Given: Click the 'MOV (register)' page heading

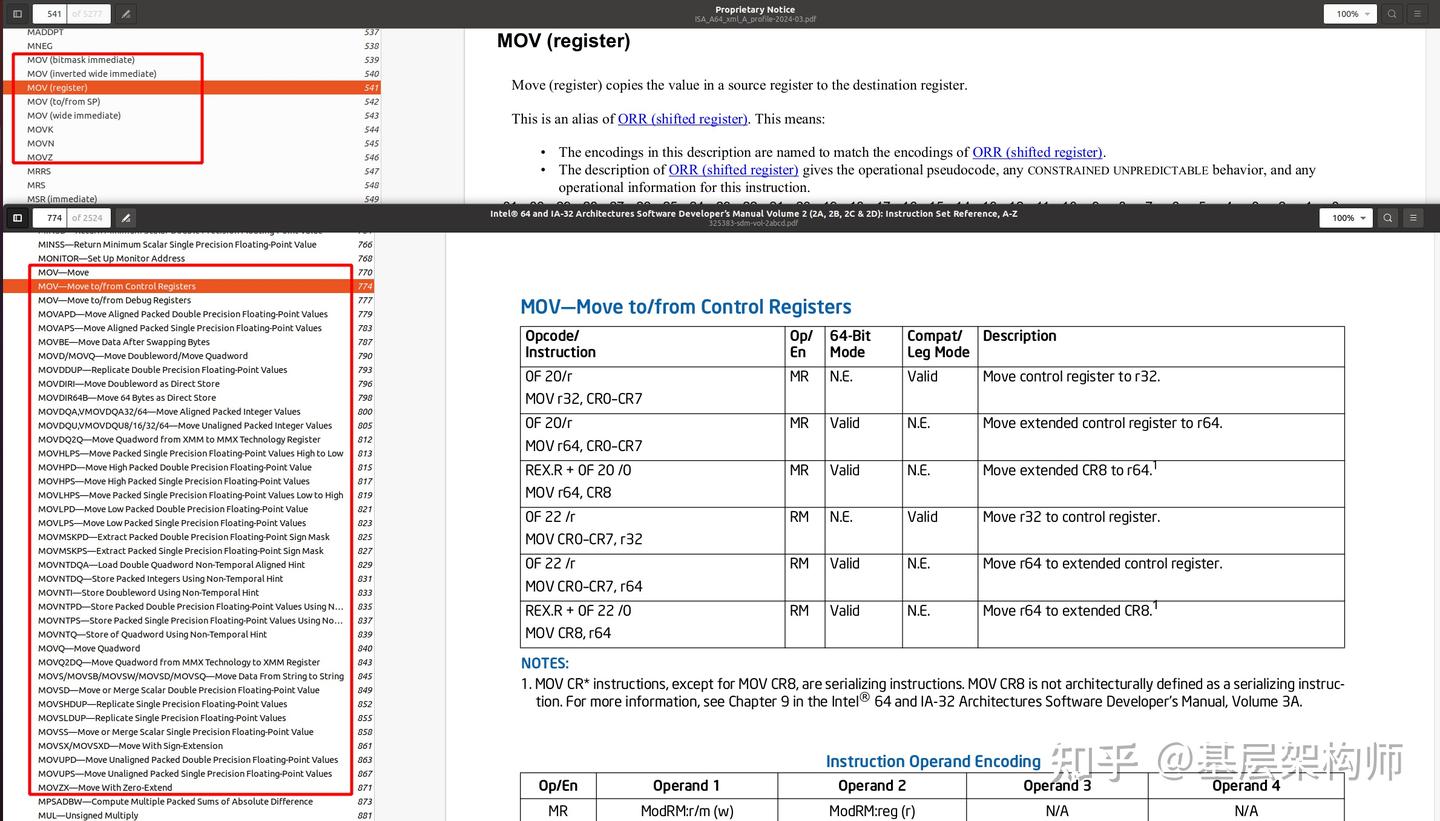Looking at the screenshot, I should 564,41.
